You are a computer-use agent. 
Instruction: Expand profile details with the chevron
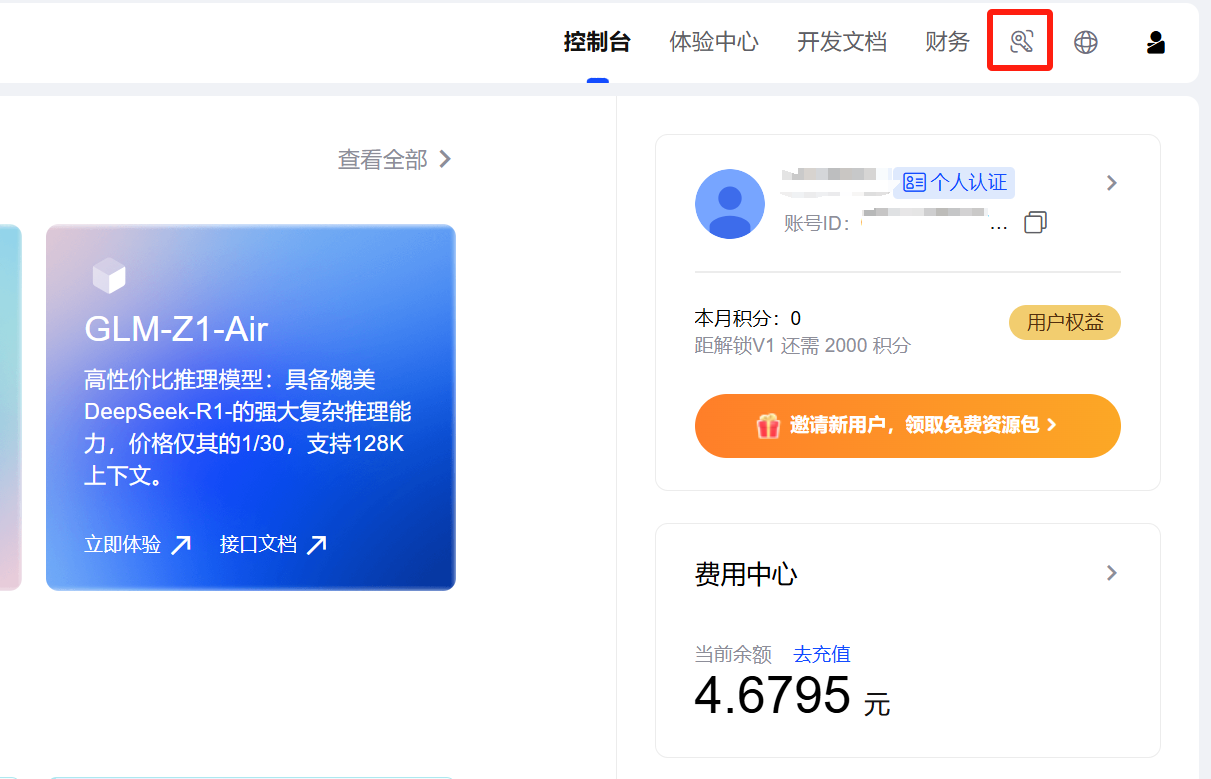pos(1111,183)
